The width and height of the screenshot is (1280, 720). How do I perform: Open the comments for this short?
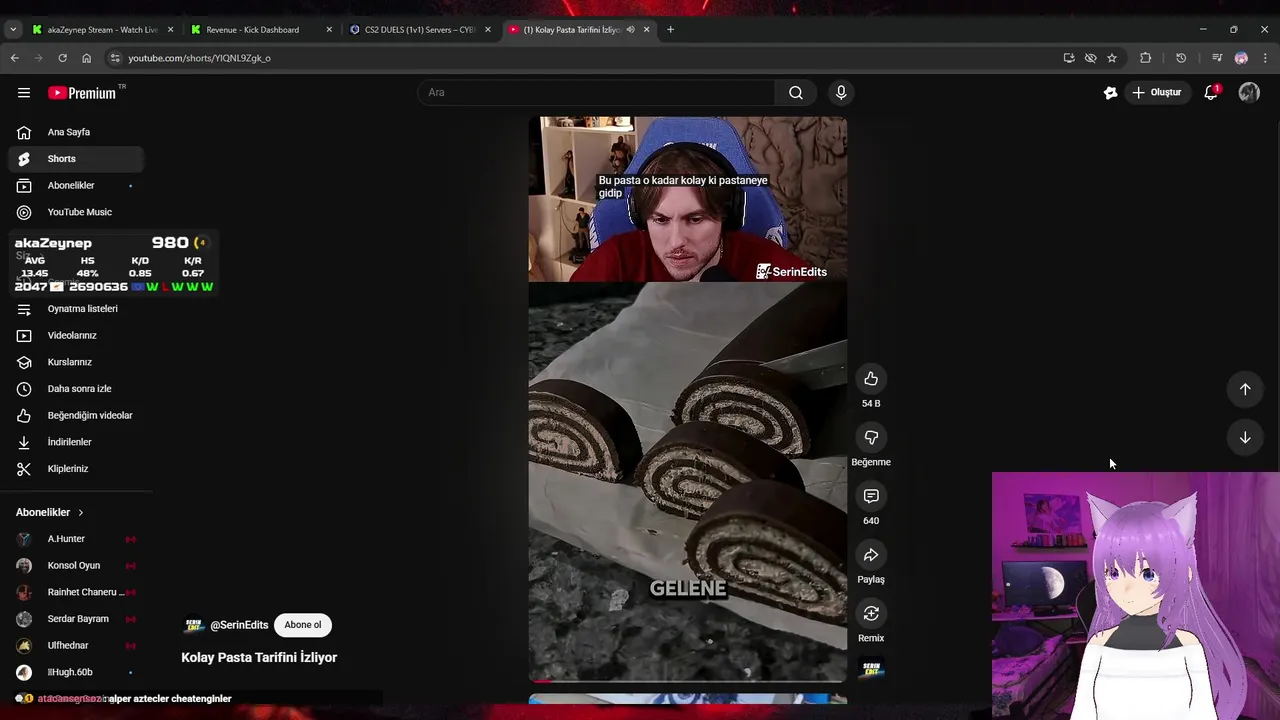[871, 496]
